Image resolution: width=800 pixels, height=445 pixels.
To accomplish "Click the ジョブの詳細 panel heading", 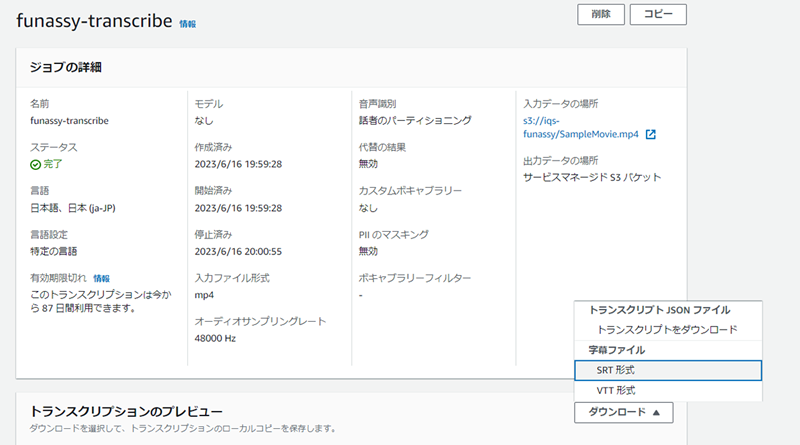I will coord(65,67).
